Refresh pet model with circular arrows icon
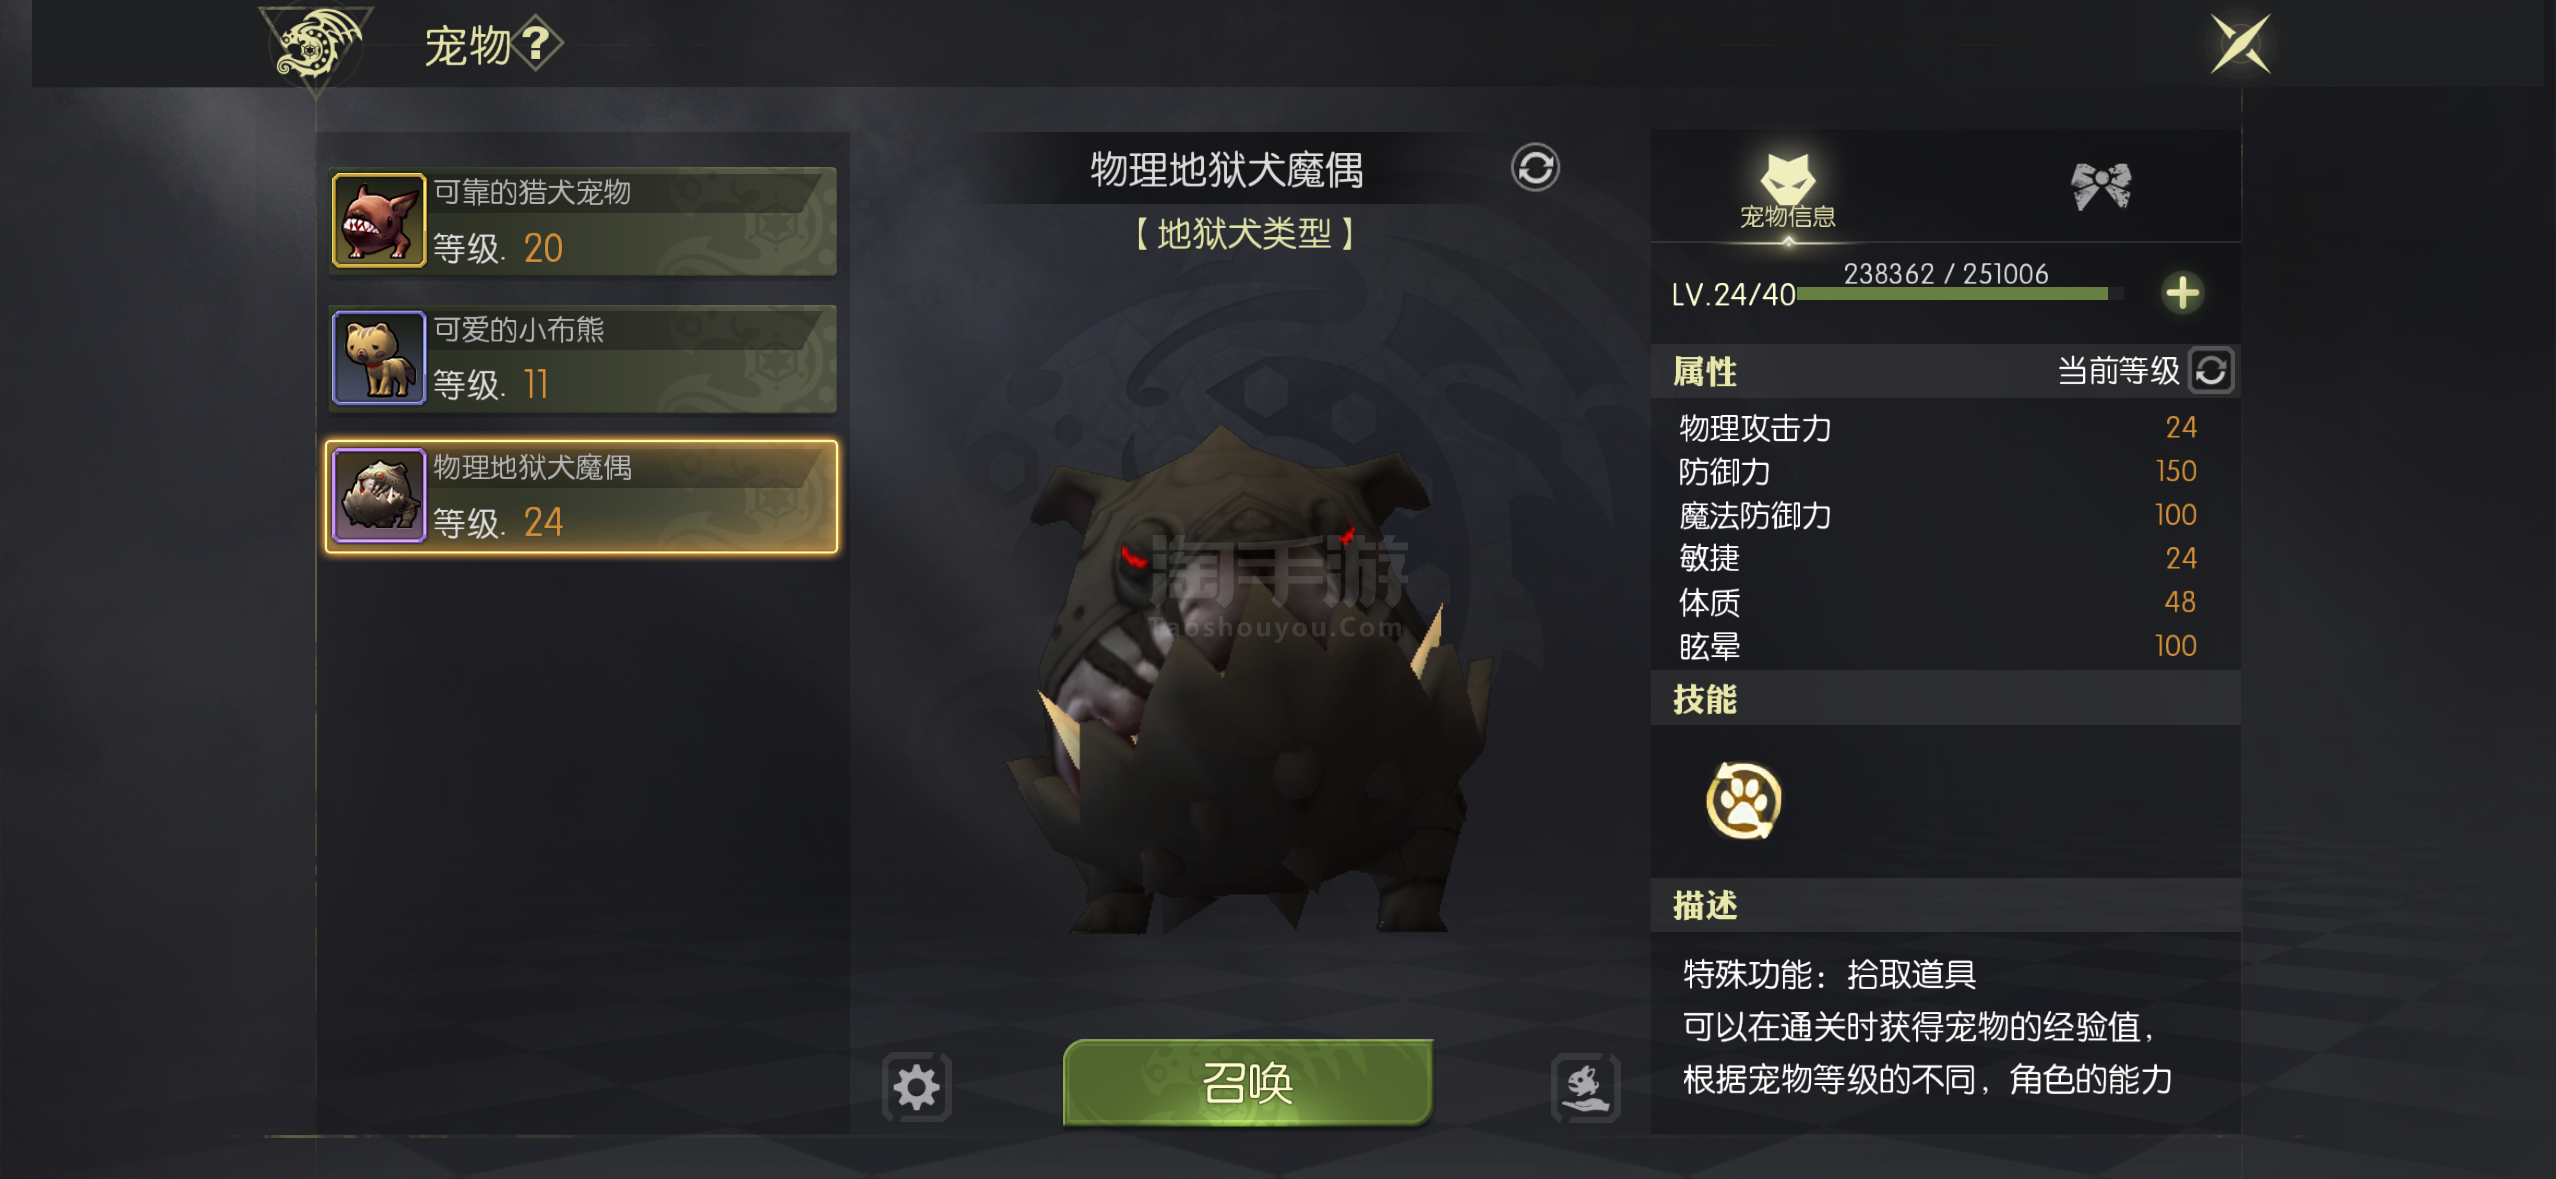 pyautogui.click(x=1535, y=168)
